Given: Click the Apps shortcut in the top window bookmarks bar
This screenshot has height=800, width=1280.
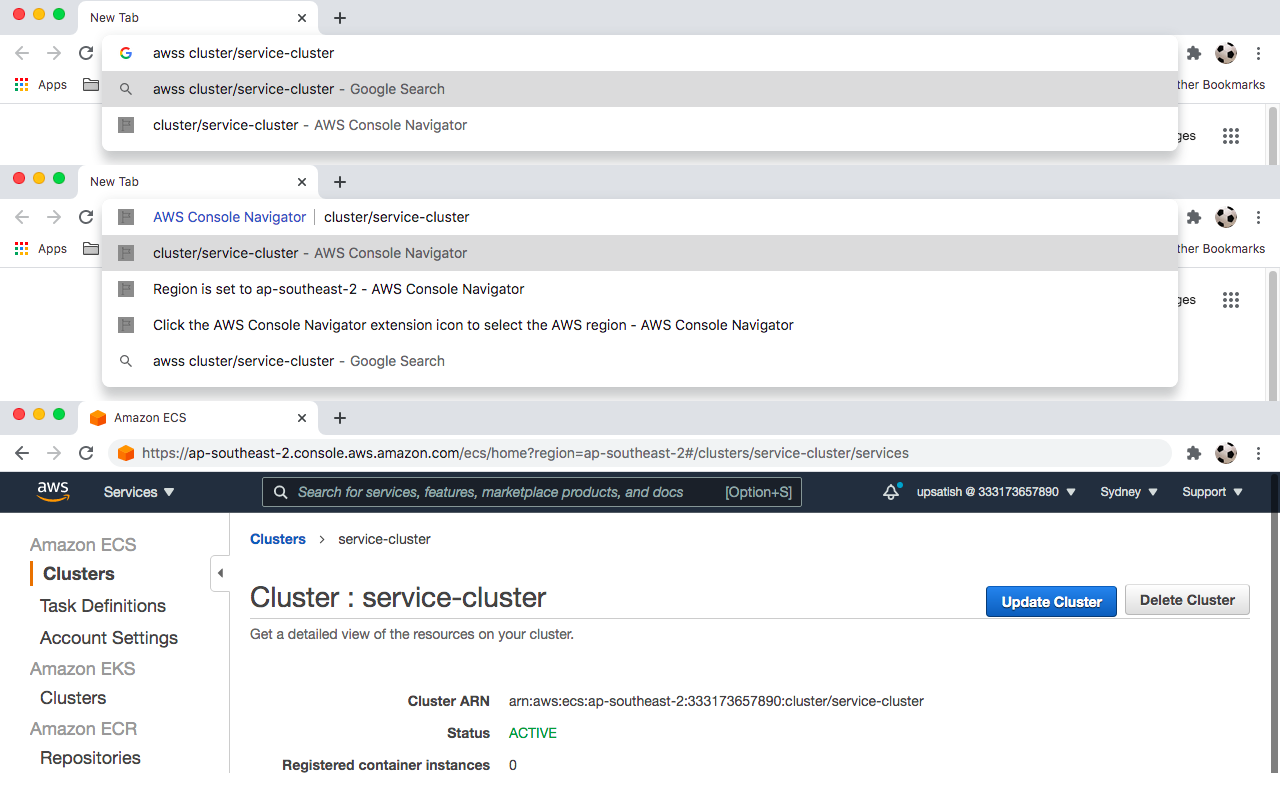Looking at the screenshot, I should [41, 85].
